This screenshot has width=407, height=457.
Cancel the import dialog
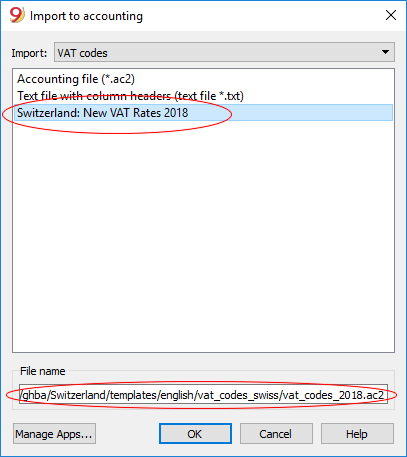pos(276,434)
